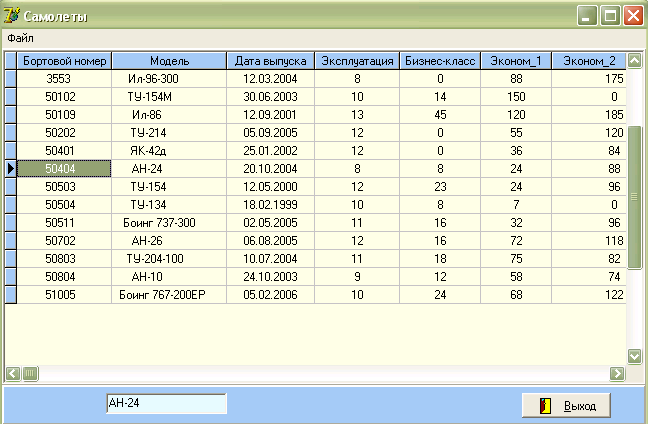Maximize the Самолеты window
The height and width of the screenshot is (424, 648).
point(610,16)
